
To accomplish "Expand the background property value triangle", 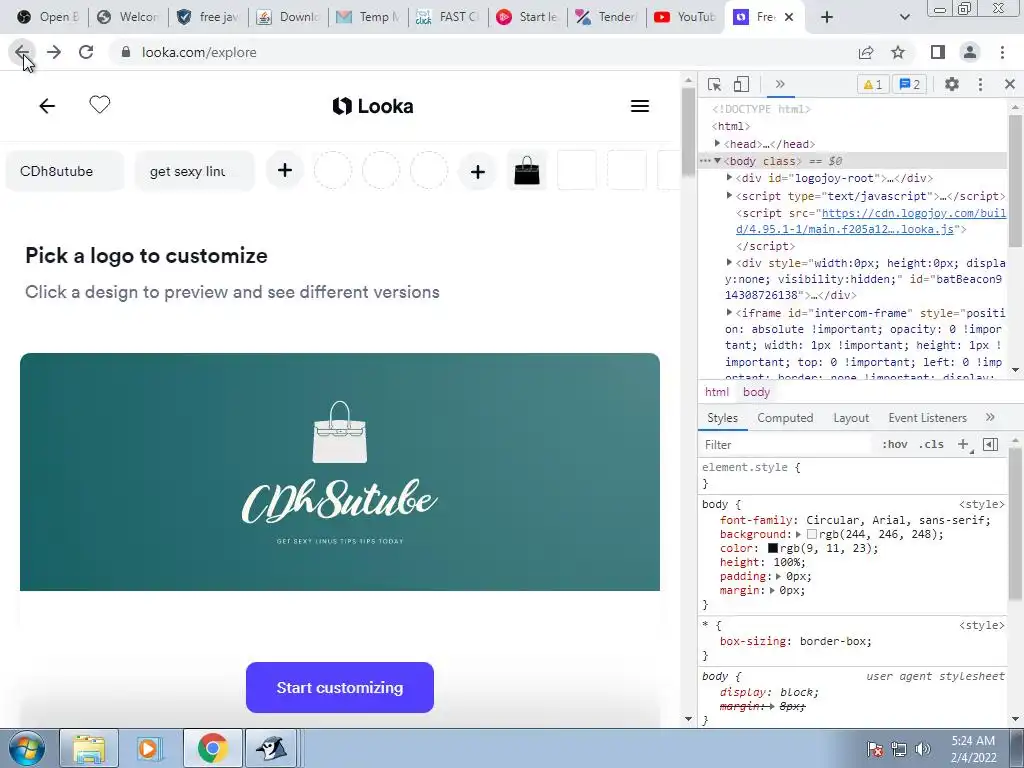I will click(x=798, y=534).
